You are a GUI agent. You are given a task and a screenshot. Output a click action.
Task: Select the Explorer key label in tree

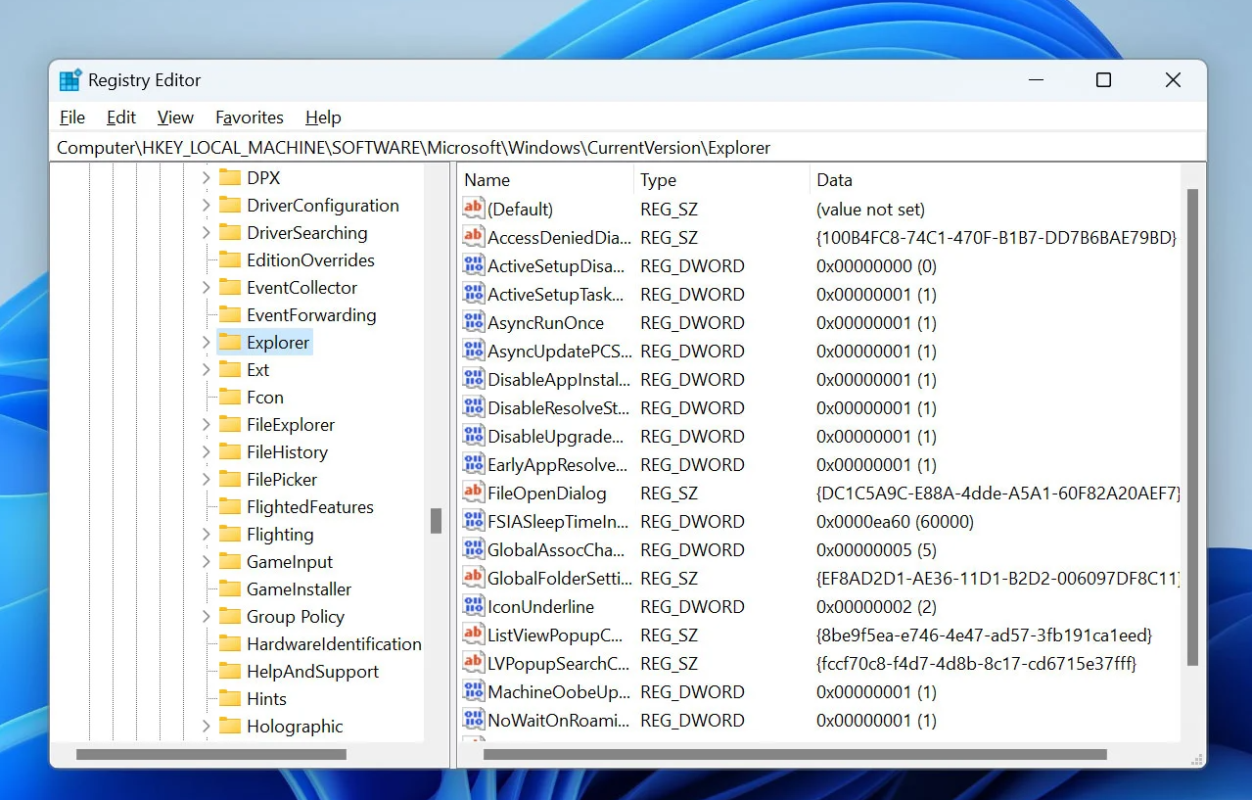[x=278, y=342]
